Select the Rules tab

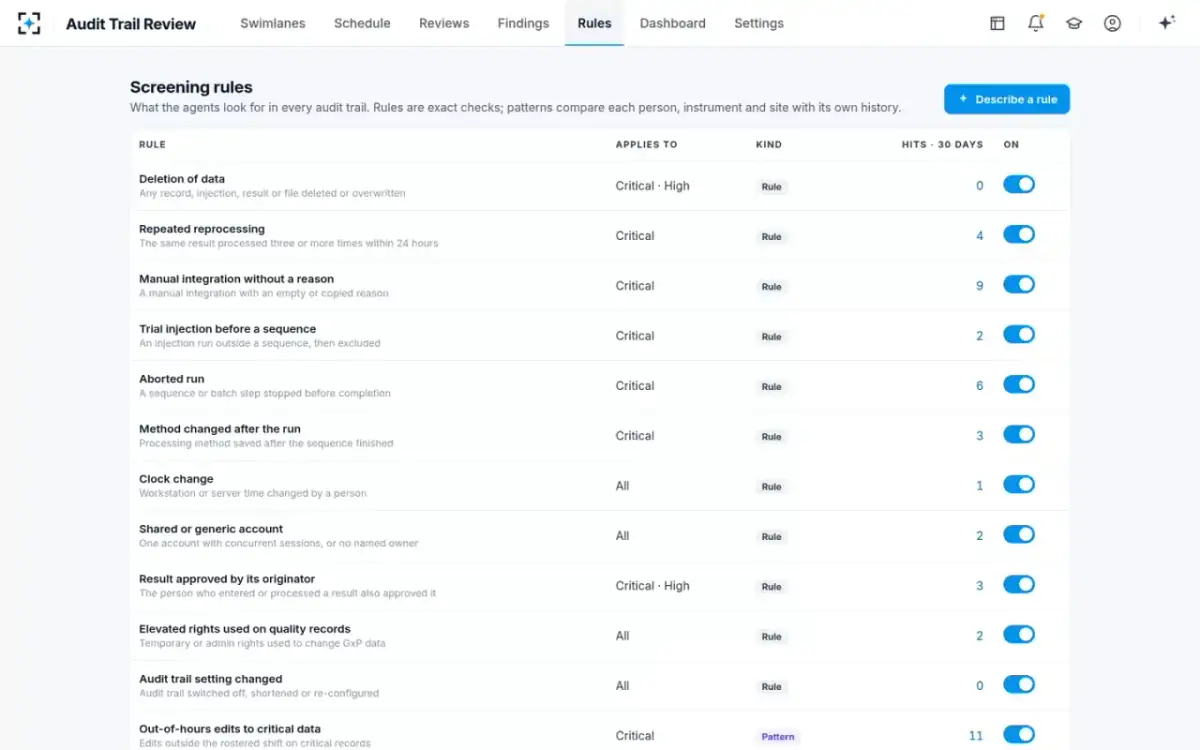pyautogui.click(x=594, y=23)
